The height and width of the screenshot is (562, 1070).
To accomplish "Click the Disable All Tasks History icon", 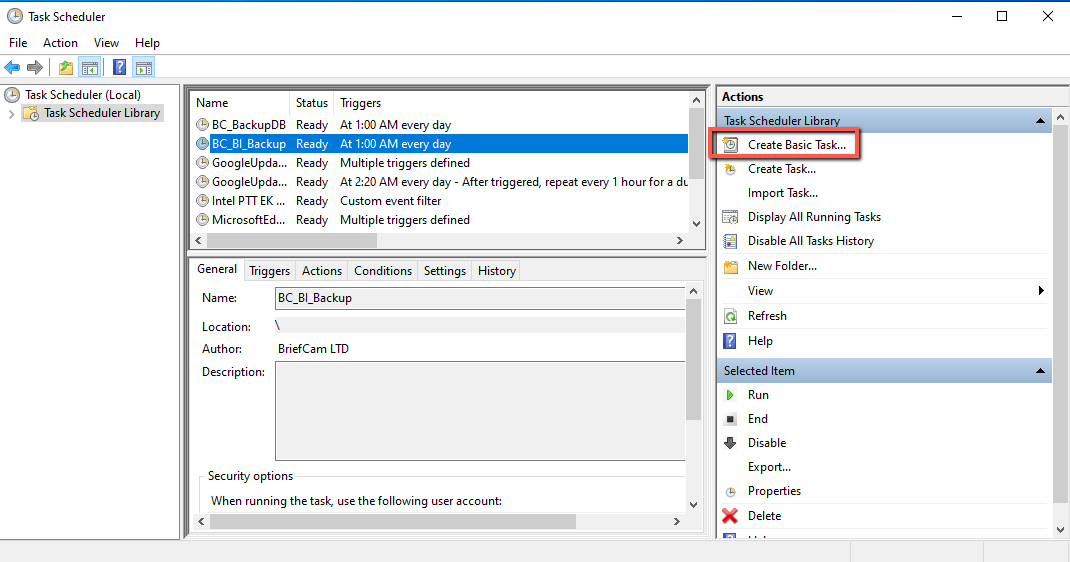I will pyautogui.click(x=730, y=241).
